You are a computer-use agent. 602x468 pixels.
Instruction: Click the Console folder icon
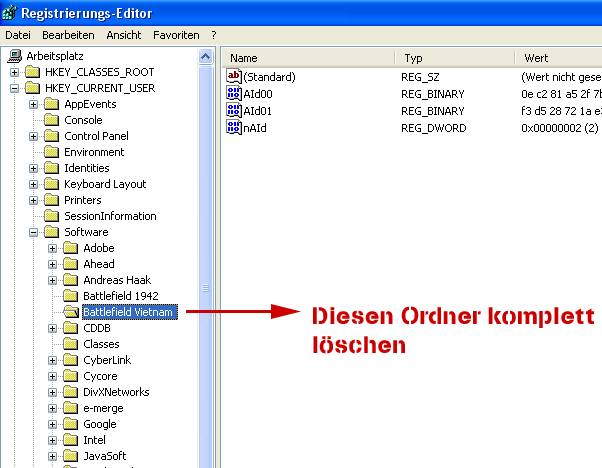(51, 120)
